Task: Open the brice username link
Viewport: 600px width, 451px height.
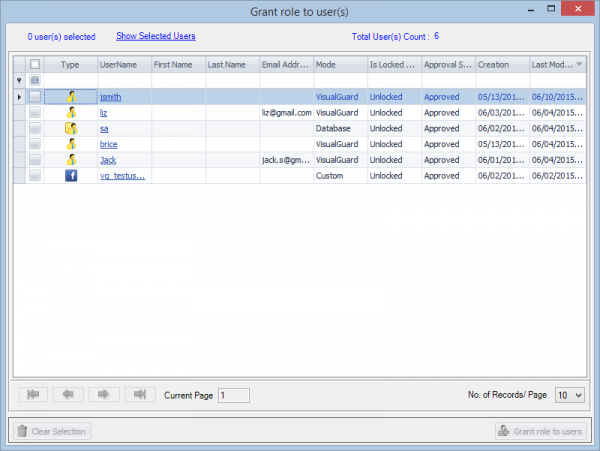Action: click(x=109, y=144)
